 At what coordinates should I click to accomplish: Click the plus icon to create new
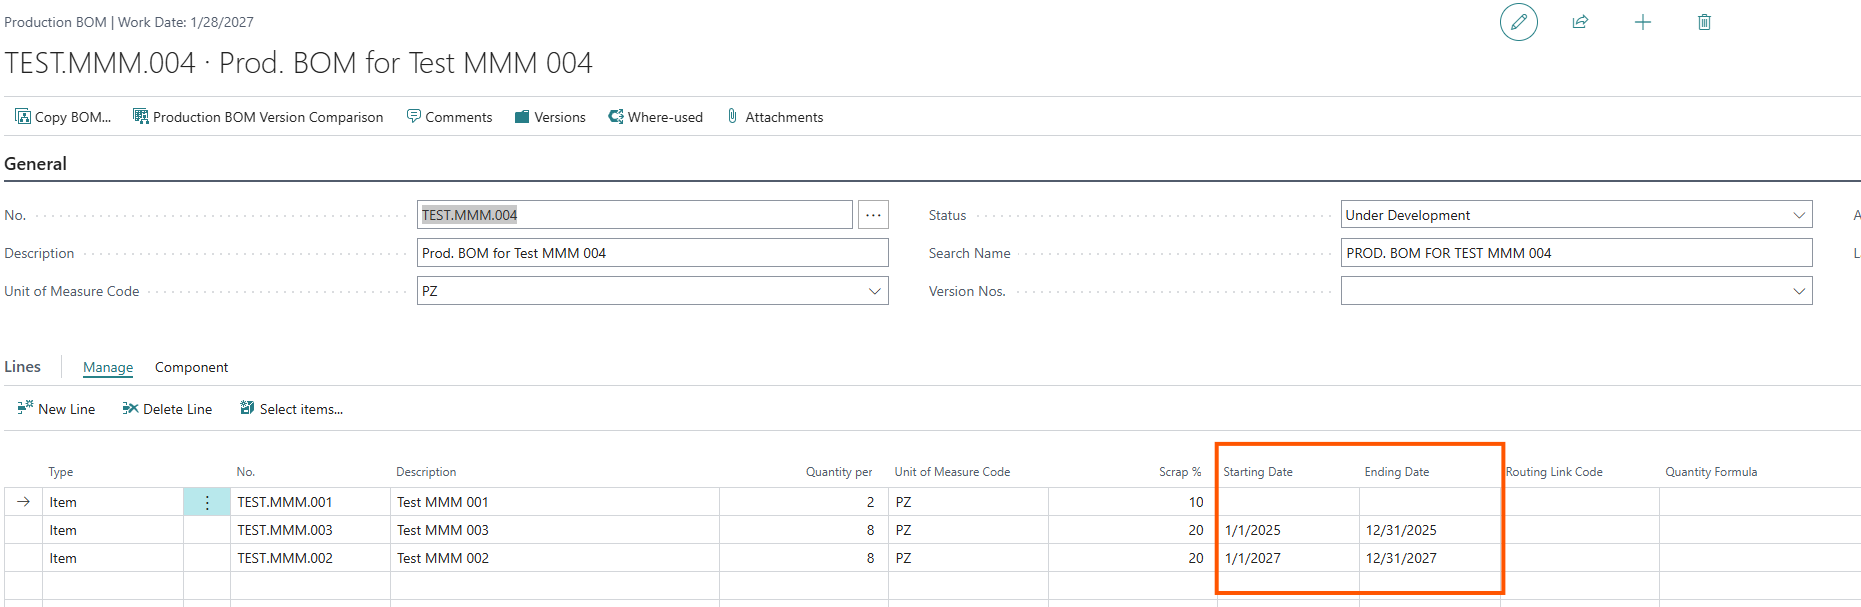point(1642,22)
